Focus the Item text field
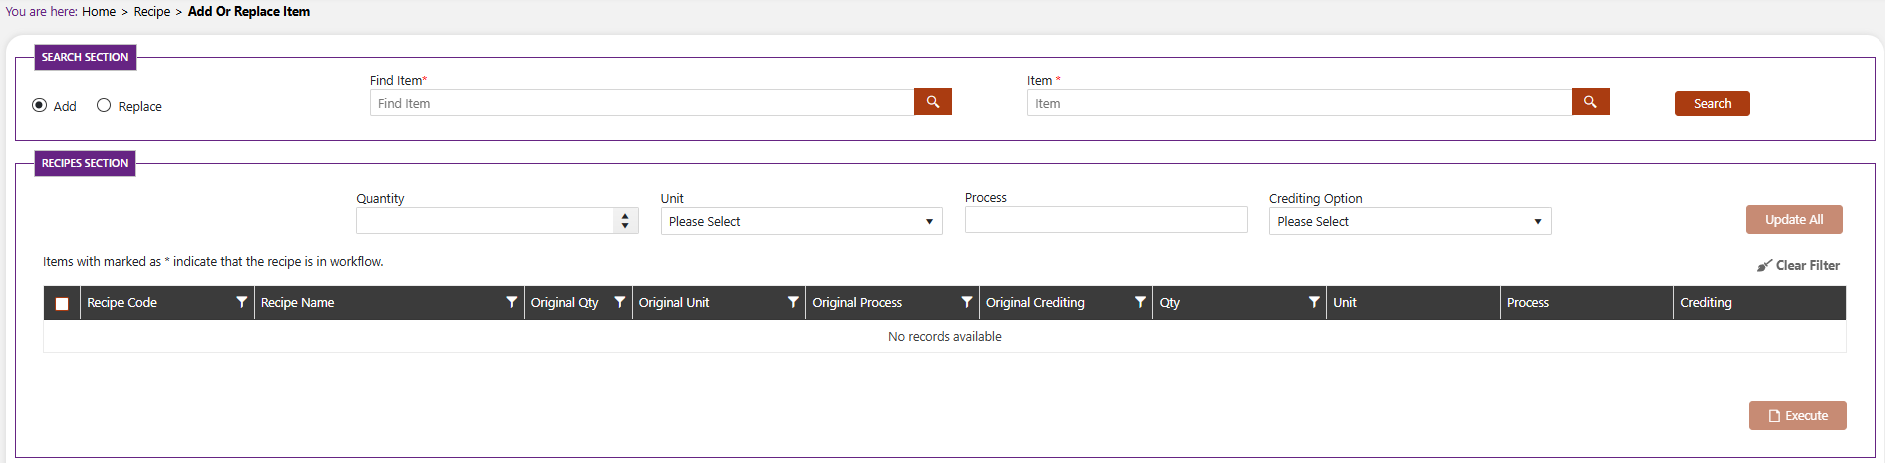 [1299, 103]
